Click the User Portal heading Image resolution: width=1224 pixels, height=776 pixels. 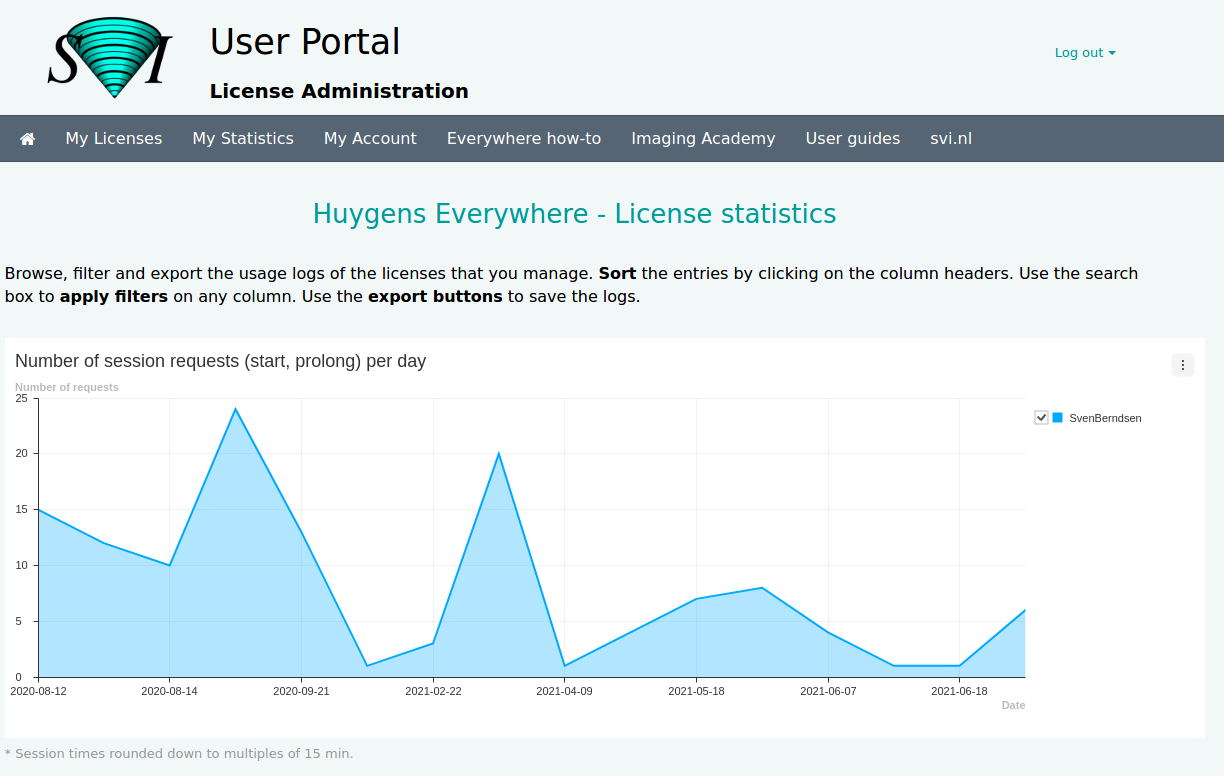(x=305, y=42)
